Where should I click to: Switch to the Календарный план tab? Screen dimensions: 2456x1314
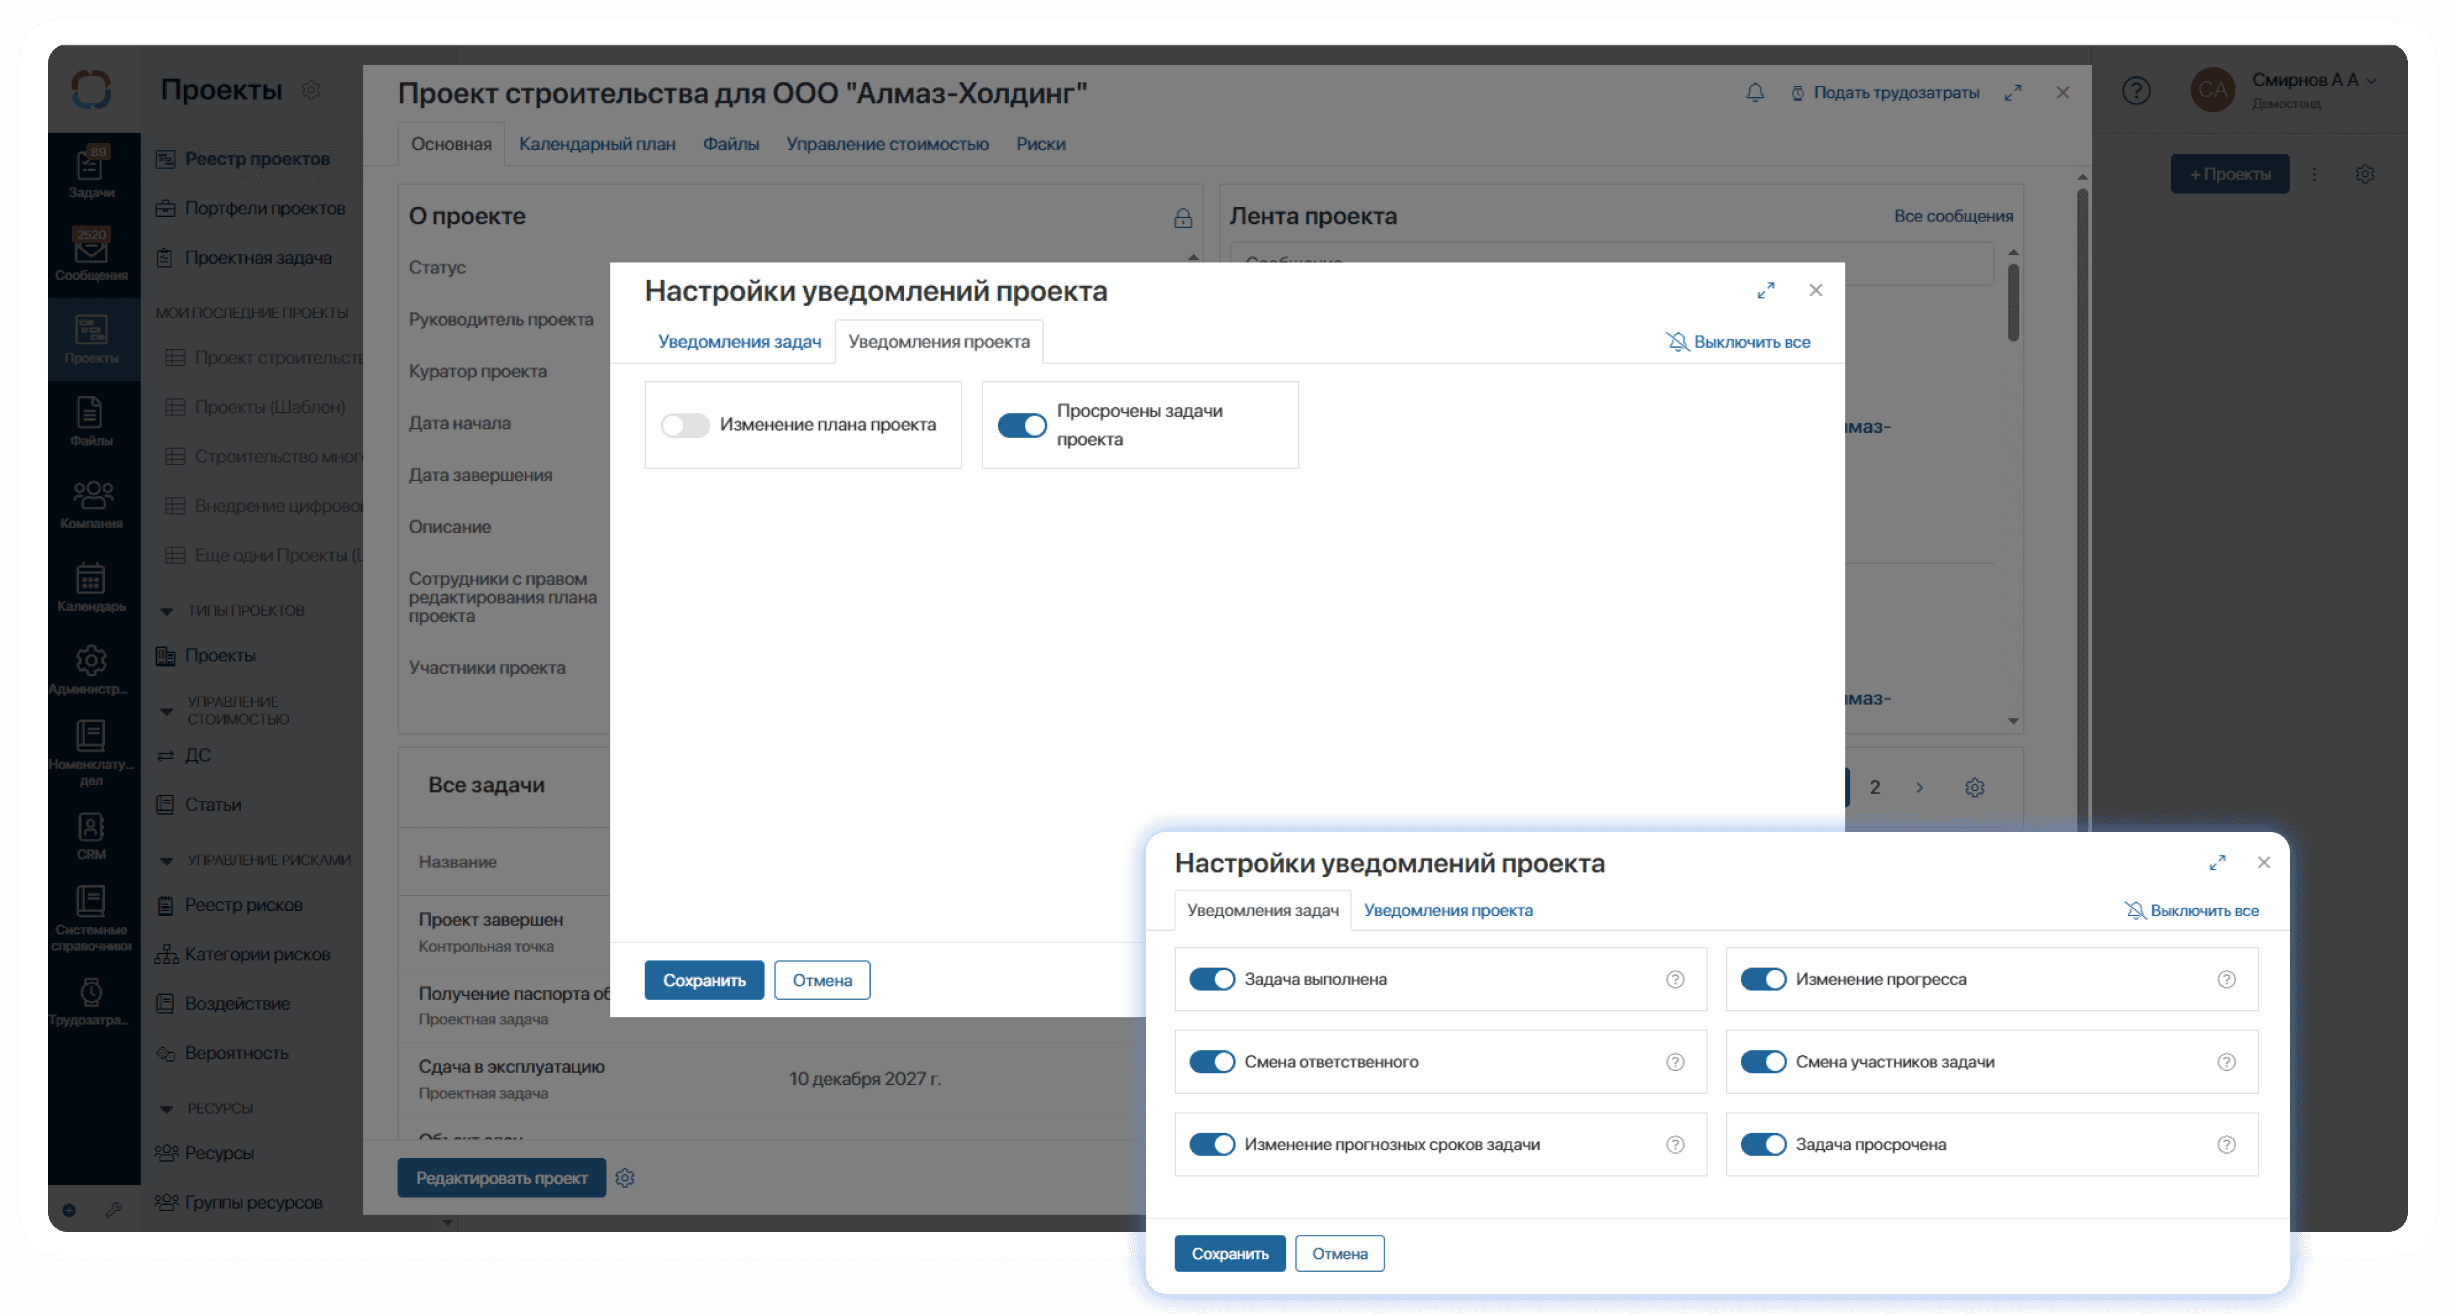(x=597, y=143)
